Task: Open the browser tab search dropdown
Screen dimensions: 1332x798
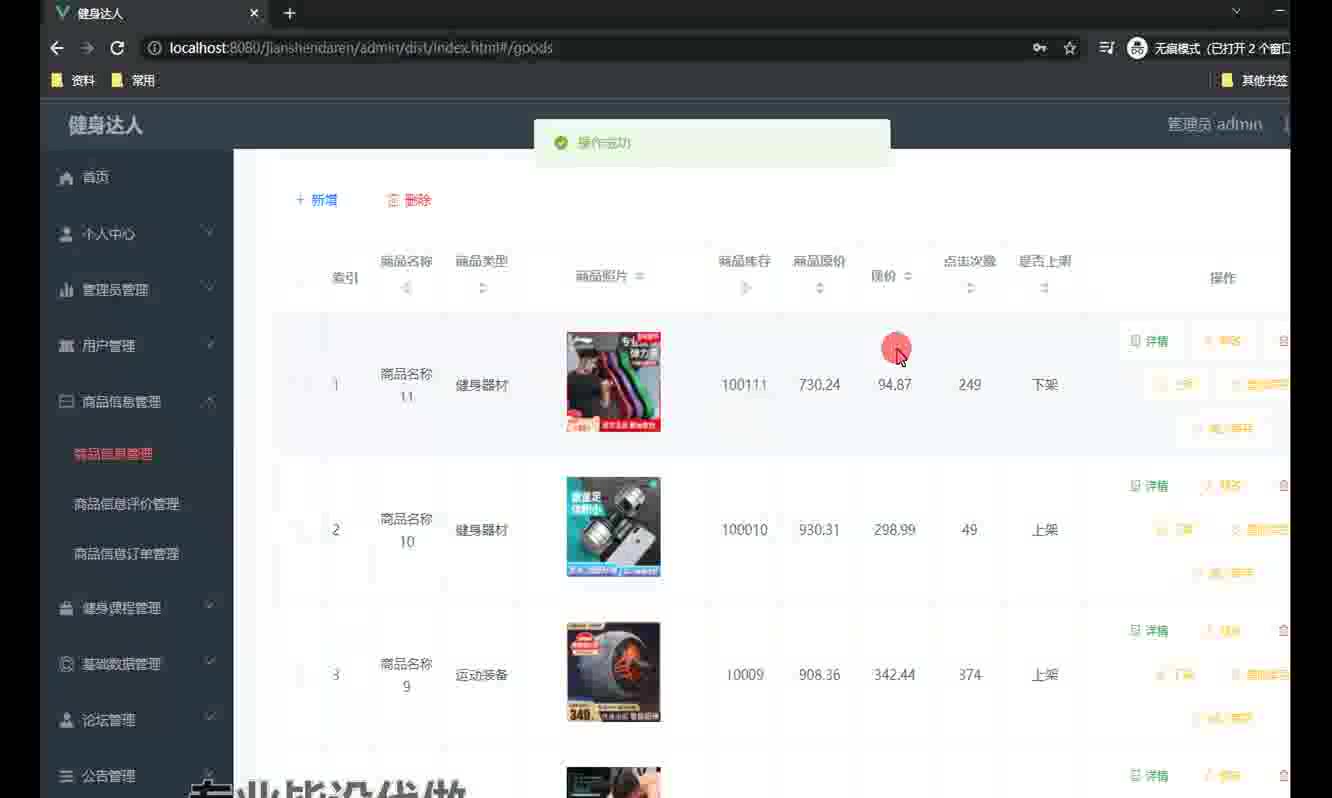Action: [1236, 12]
